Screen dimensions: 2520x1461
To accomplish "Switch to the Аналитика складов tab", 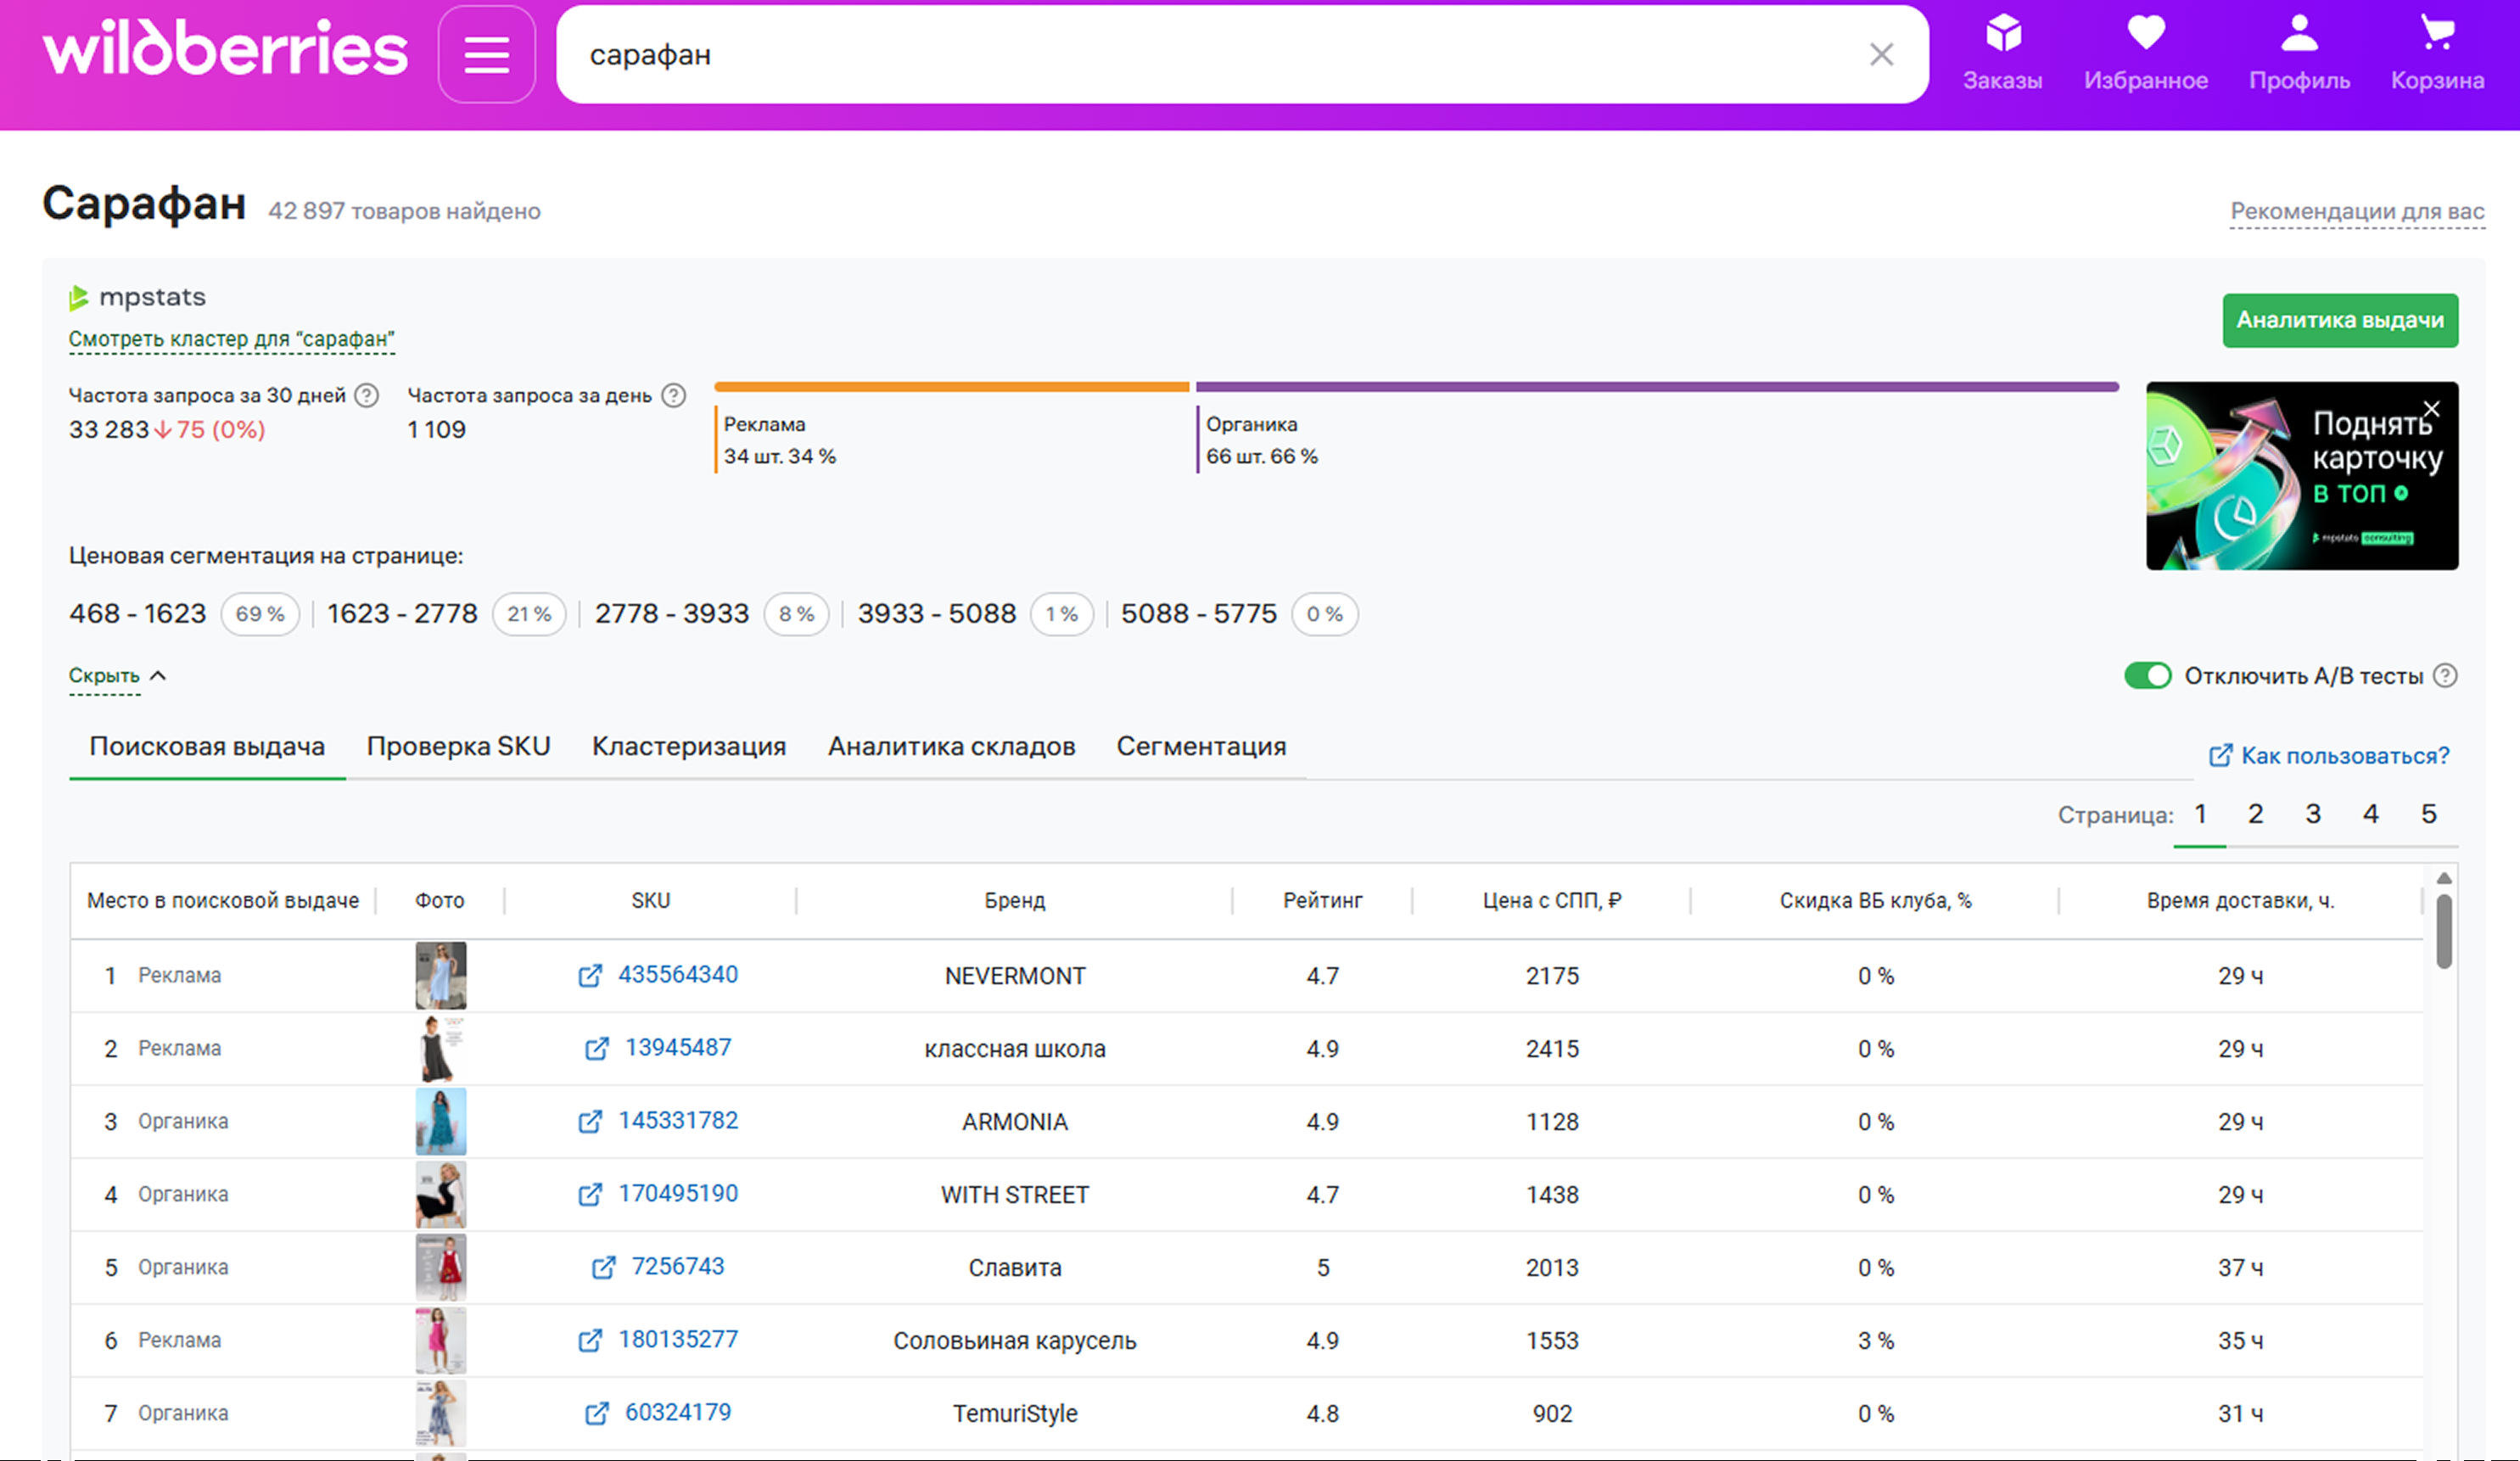I will [951, 746].
